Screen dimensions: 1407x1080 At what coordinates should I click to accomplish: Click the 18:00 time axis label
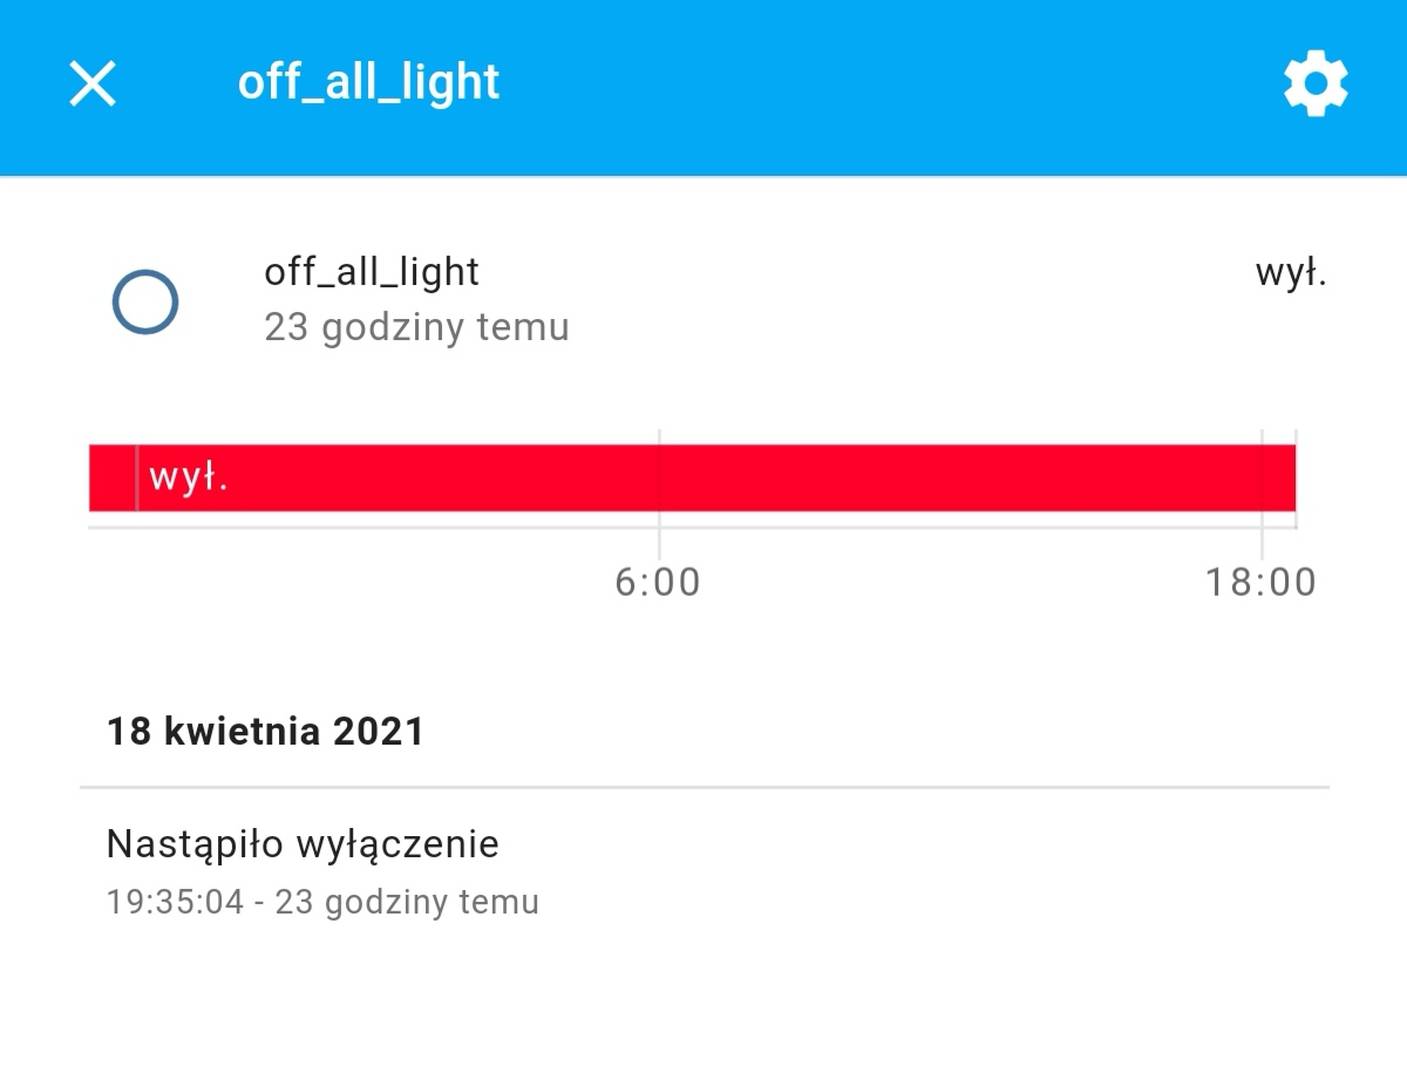coord(1261,582)
